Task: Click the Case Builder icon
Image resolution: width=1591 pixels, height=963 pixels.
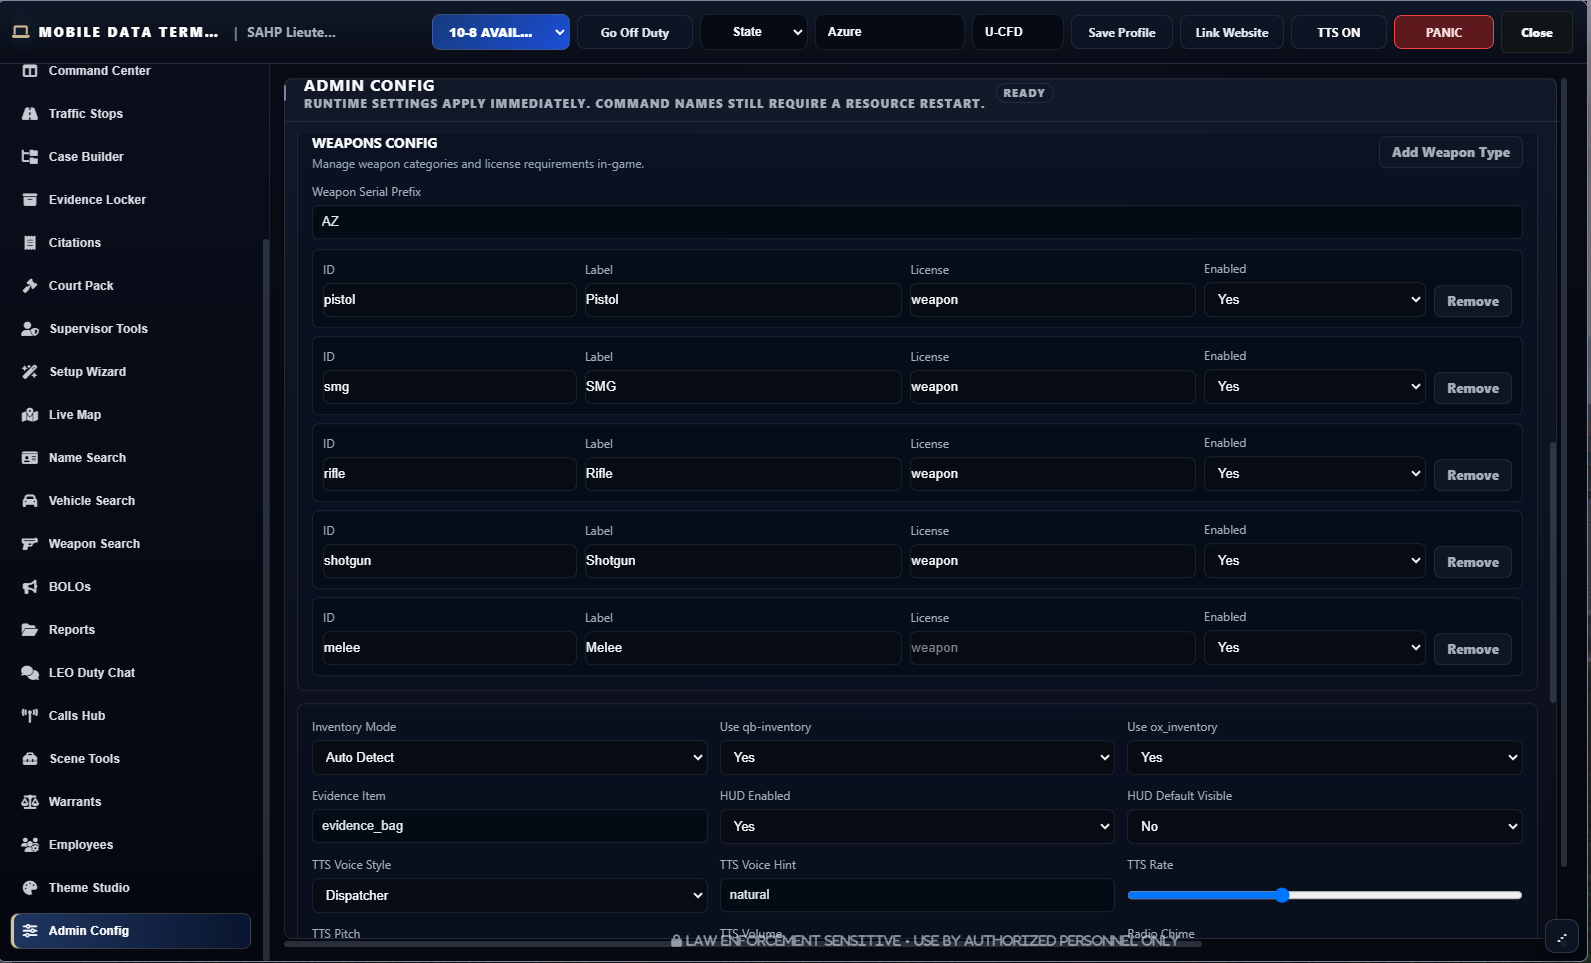Action: (x=30, y=157)
